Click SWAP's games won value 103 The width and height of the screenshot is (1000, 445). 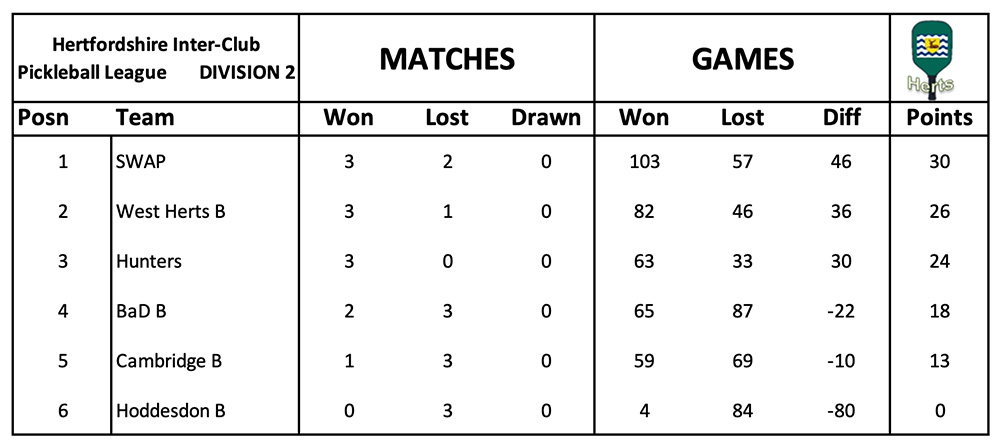point(644,161)
